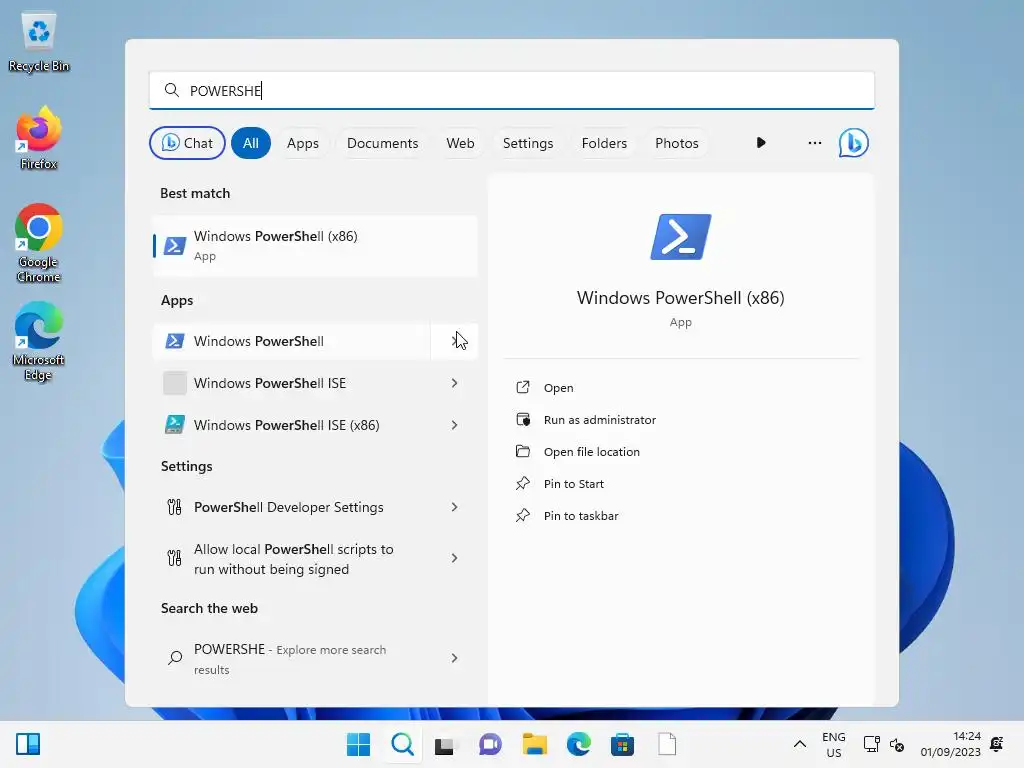Viewport: 1024px width, 768px height.
Task: Switch to the Settings filter tab
Action: point(528,143)
